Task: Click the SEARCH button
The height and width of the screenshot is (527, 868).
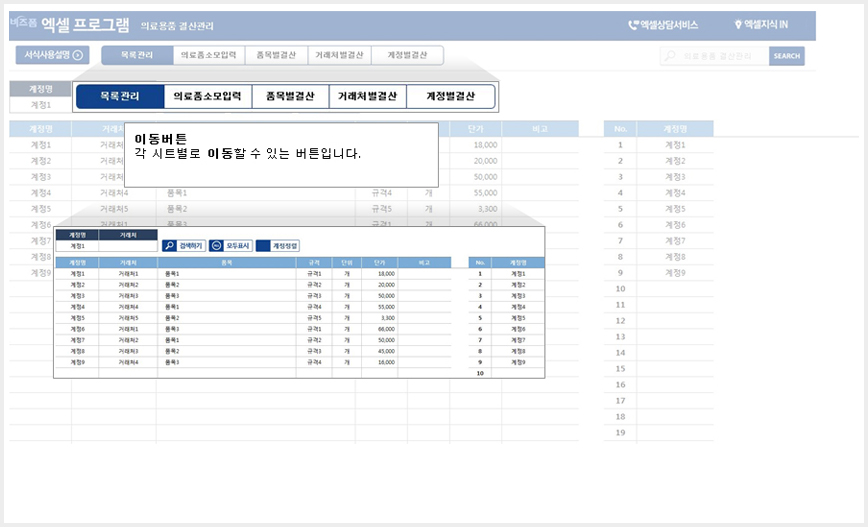Action: [787, 56]
